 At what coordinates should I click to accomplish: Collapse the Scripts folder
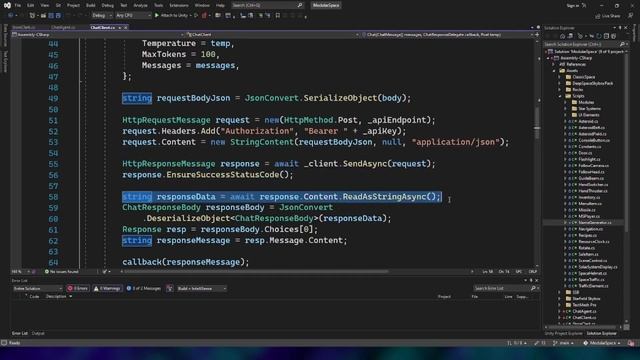pos(560,96)
